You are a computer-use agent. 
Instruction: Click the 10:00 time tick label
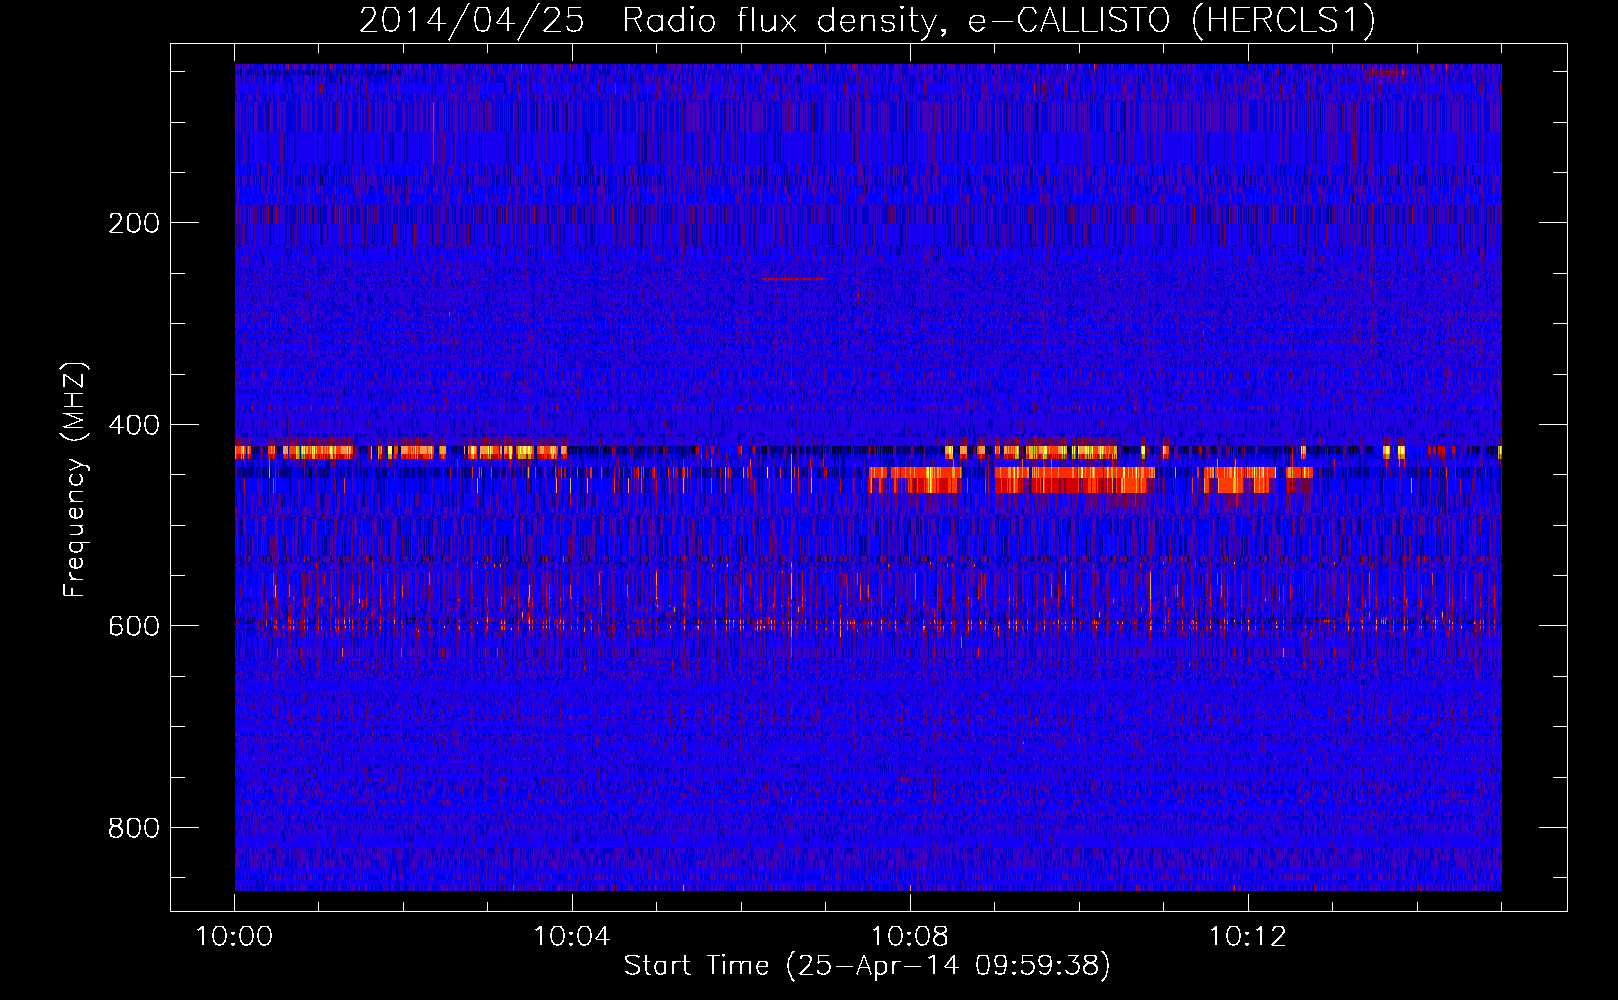(234, 937)
